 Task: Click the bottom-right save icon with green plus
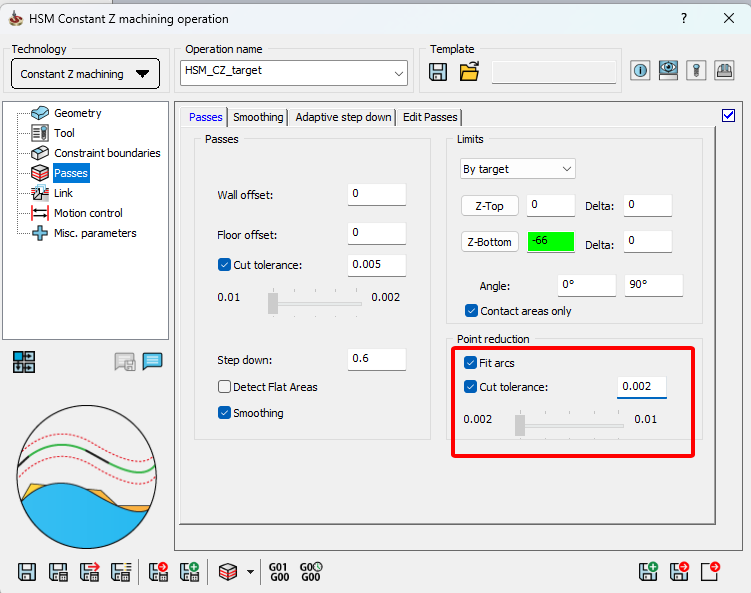[648, 571]
